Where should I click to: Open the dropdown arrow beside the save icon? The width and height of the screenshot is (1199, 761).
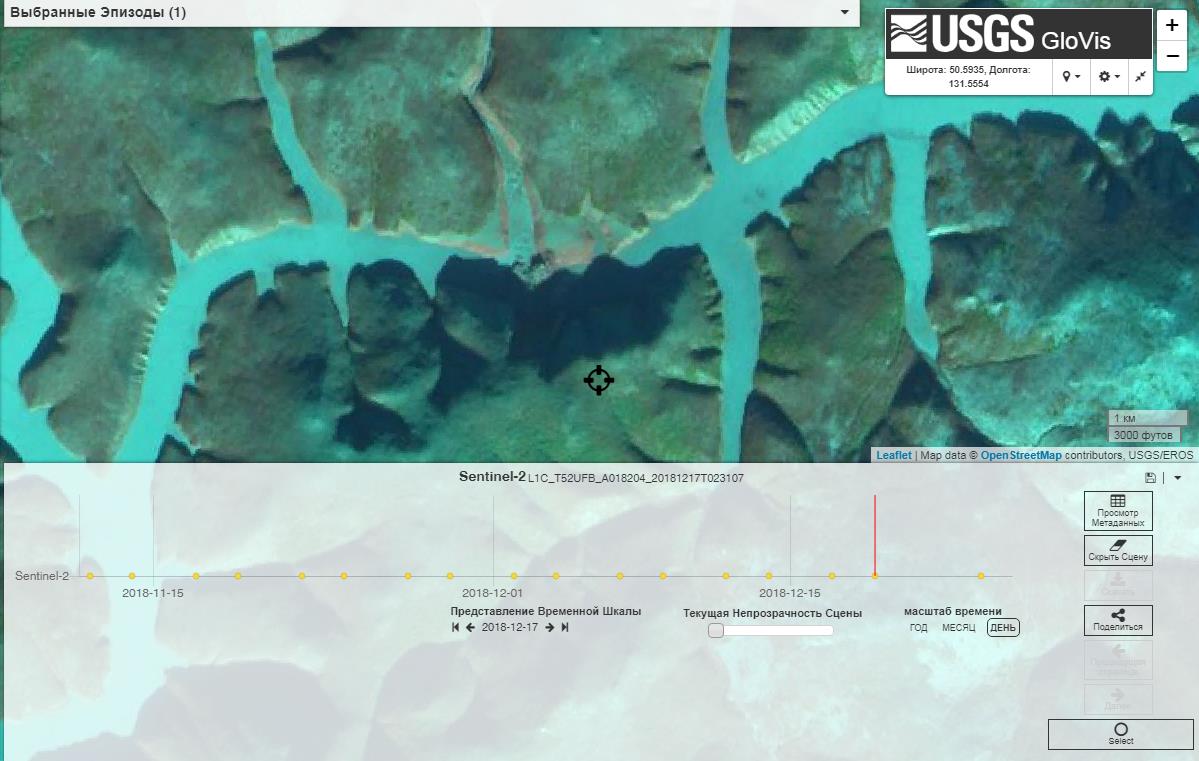tap(1177, 479)
